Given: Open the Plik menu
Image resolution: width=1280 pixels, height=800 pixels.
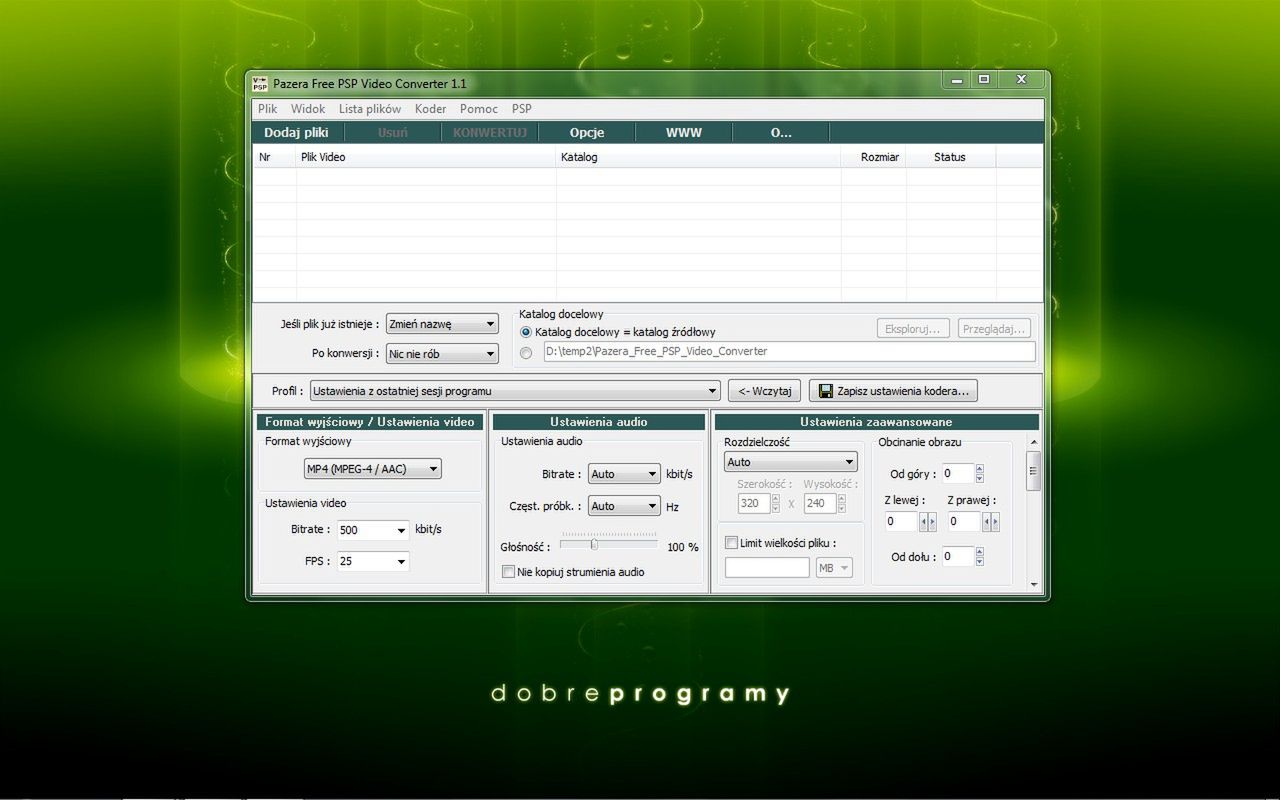Looking at the screenshot, I should coord(267,109).
